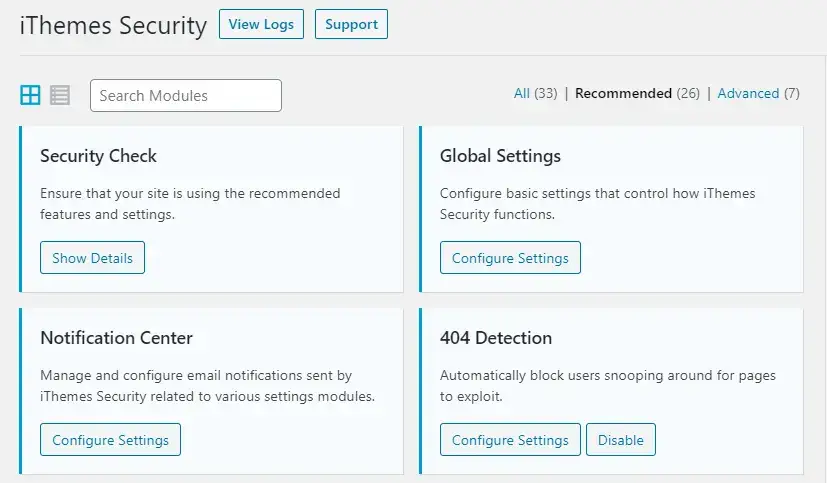
Task: Open View Logs
Action: [261, 24]
